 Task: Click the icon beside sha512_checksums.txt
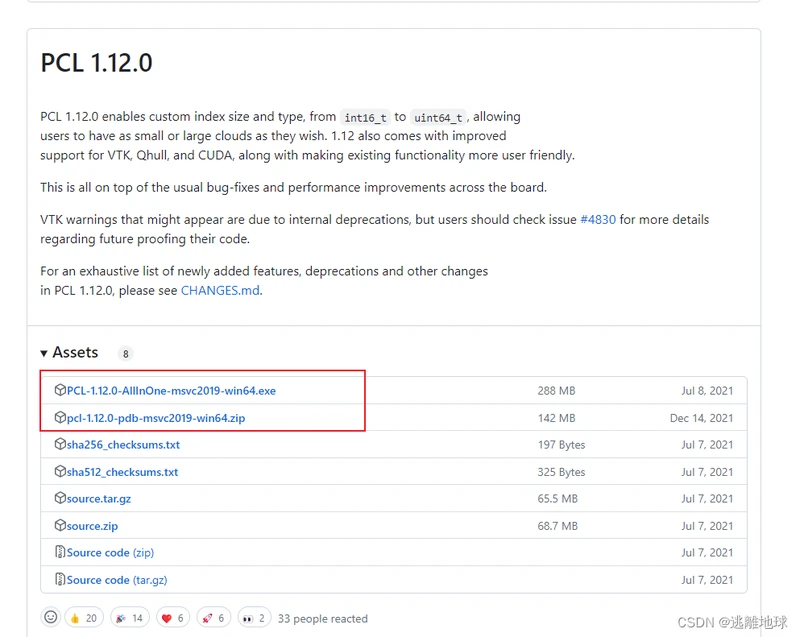coord(60,471)
